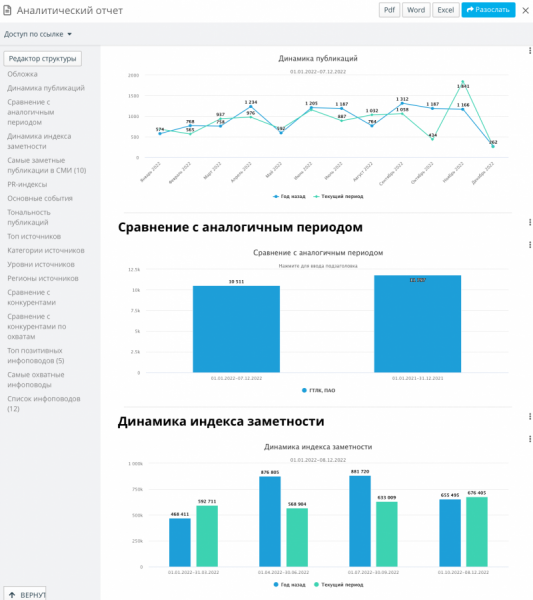
Task: Click the Разослать send button
Action: tap(488, 10)
